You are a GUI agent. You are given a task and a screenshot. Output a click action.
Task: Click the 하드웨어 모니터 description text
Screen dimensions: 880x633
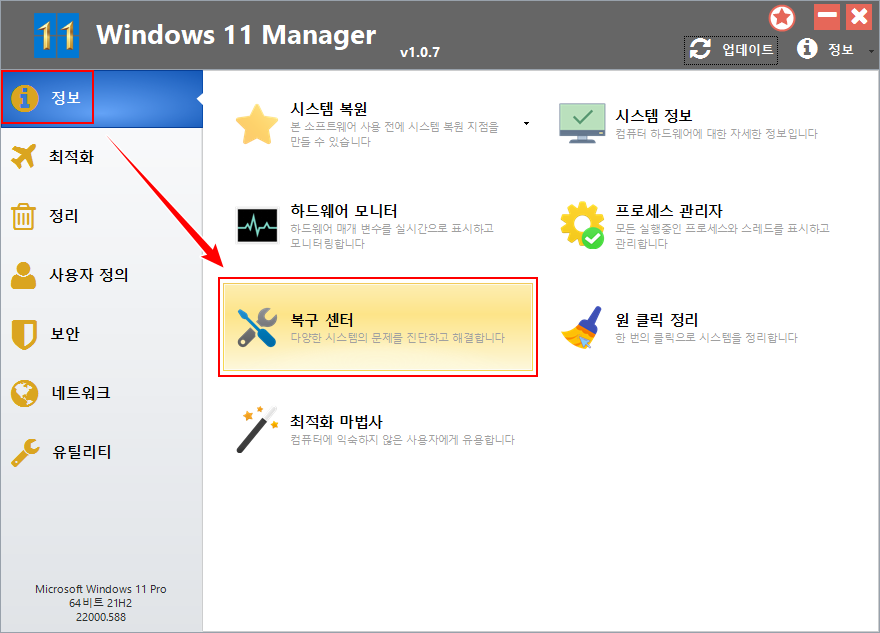tap(392, 236)
